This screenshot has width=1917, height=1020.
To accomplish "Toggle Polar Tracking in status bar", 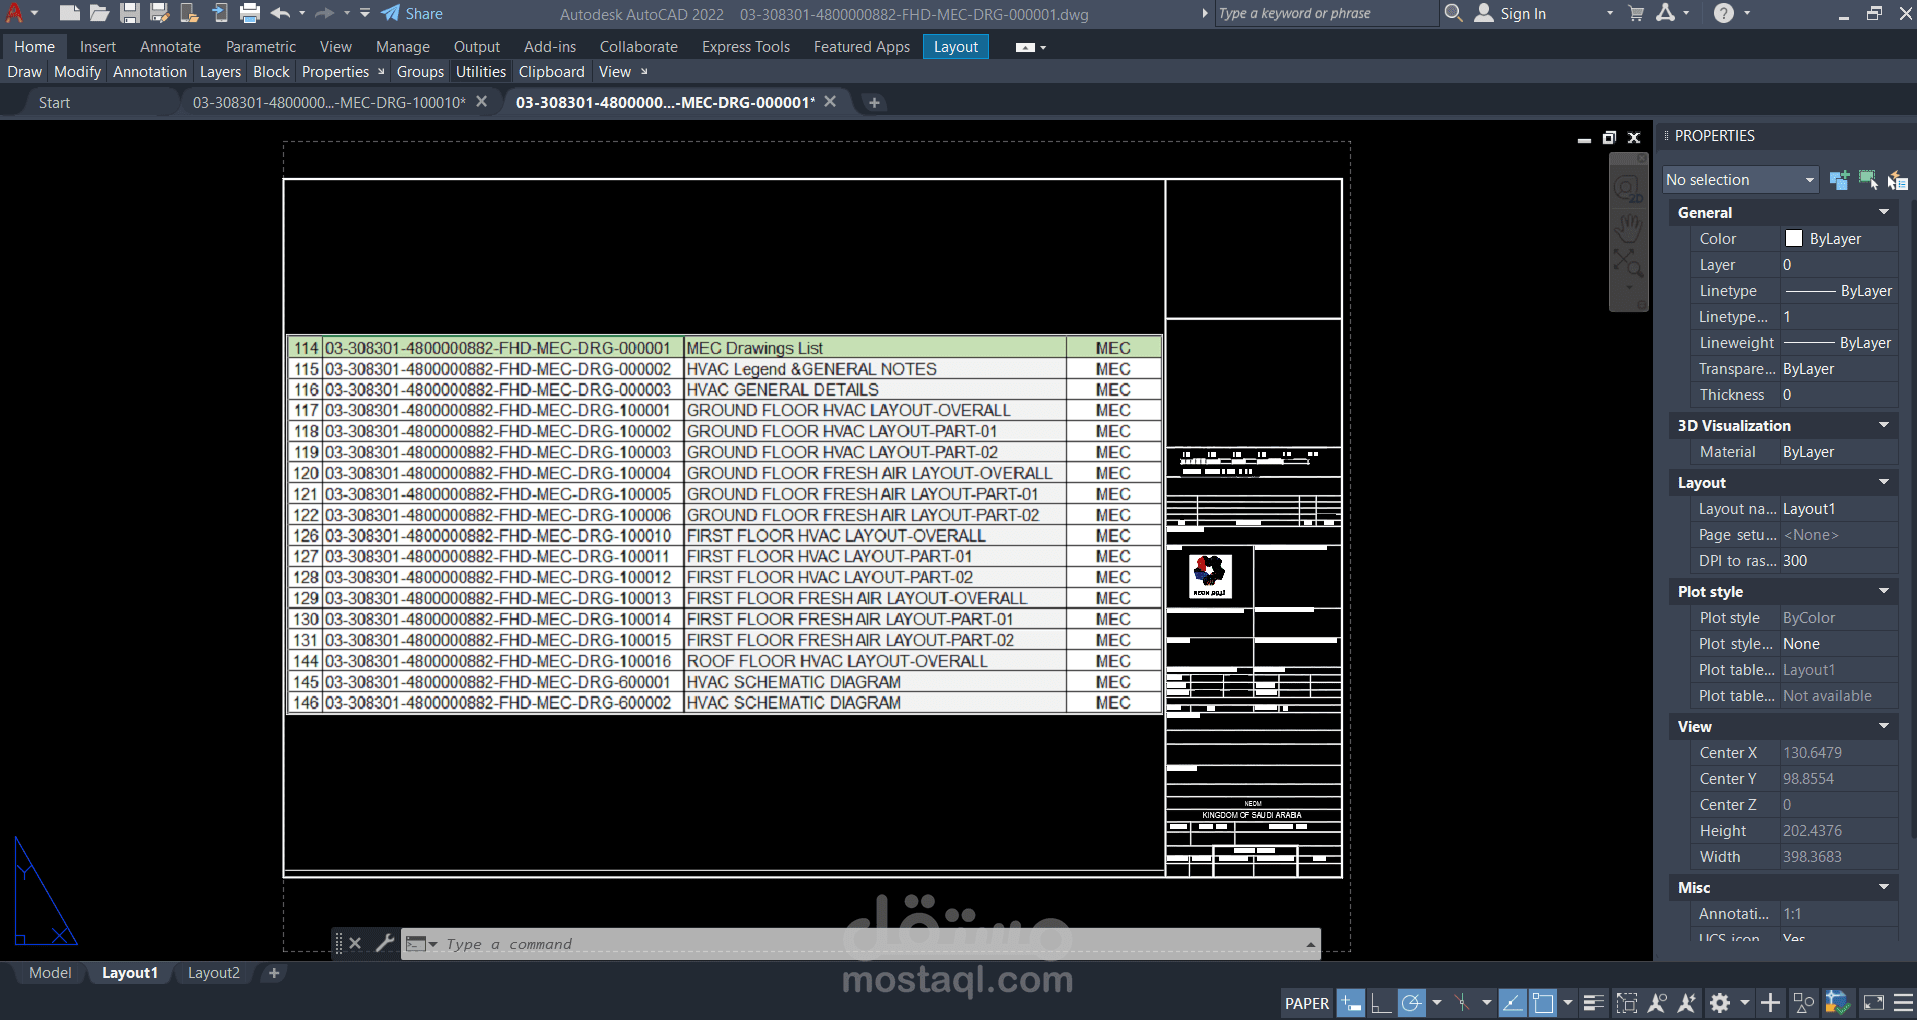I will pyautogui.click(x=1412, y=1003).
